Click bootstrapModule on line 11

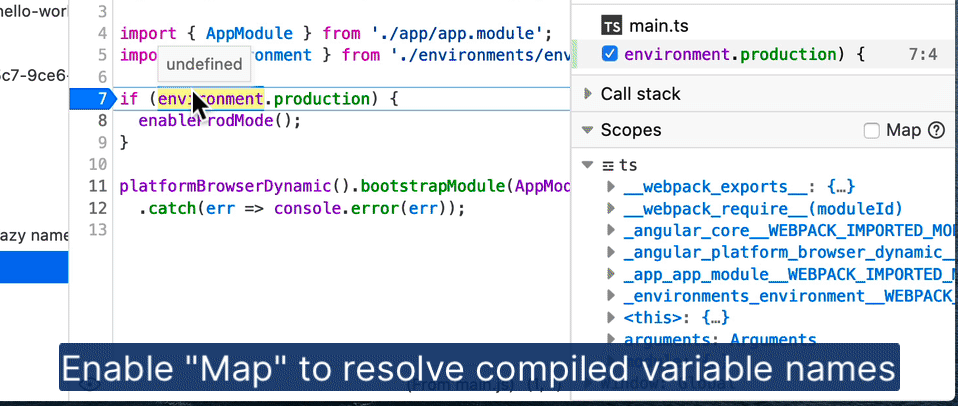coord(434,186)
